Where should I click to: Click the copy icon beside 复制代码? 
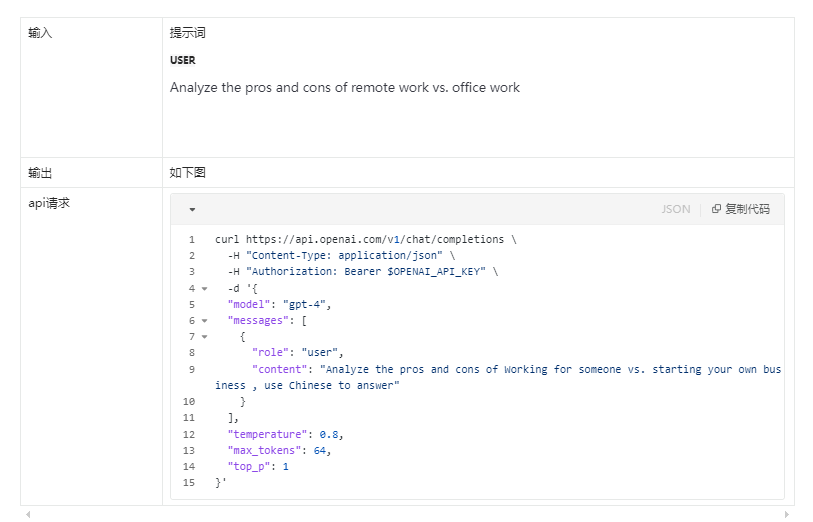[716, 208]
